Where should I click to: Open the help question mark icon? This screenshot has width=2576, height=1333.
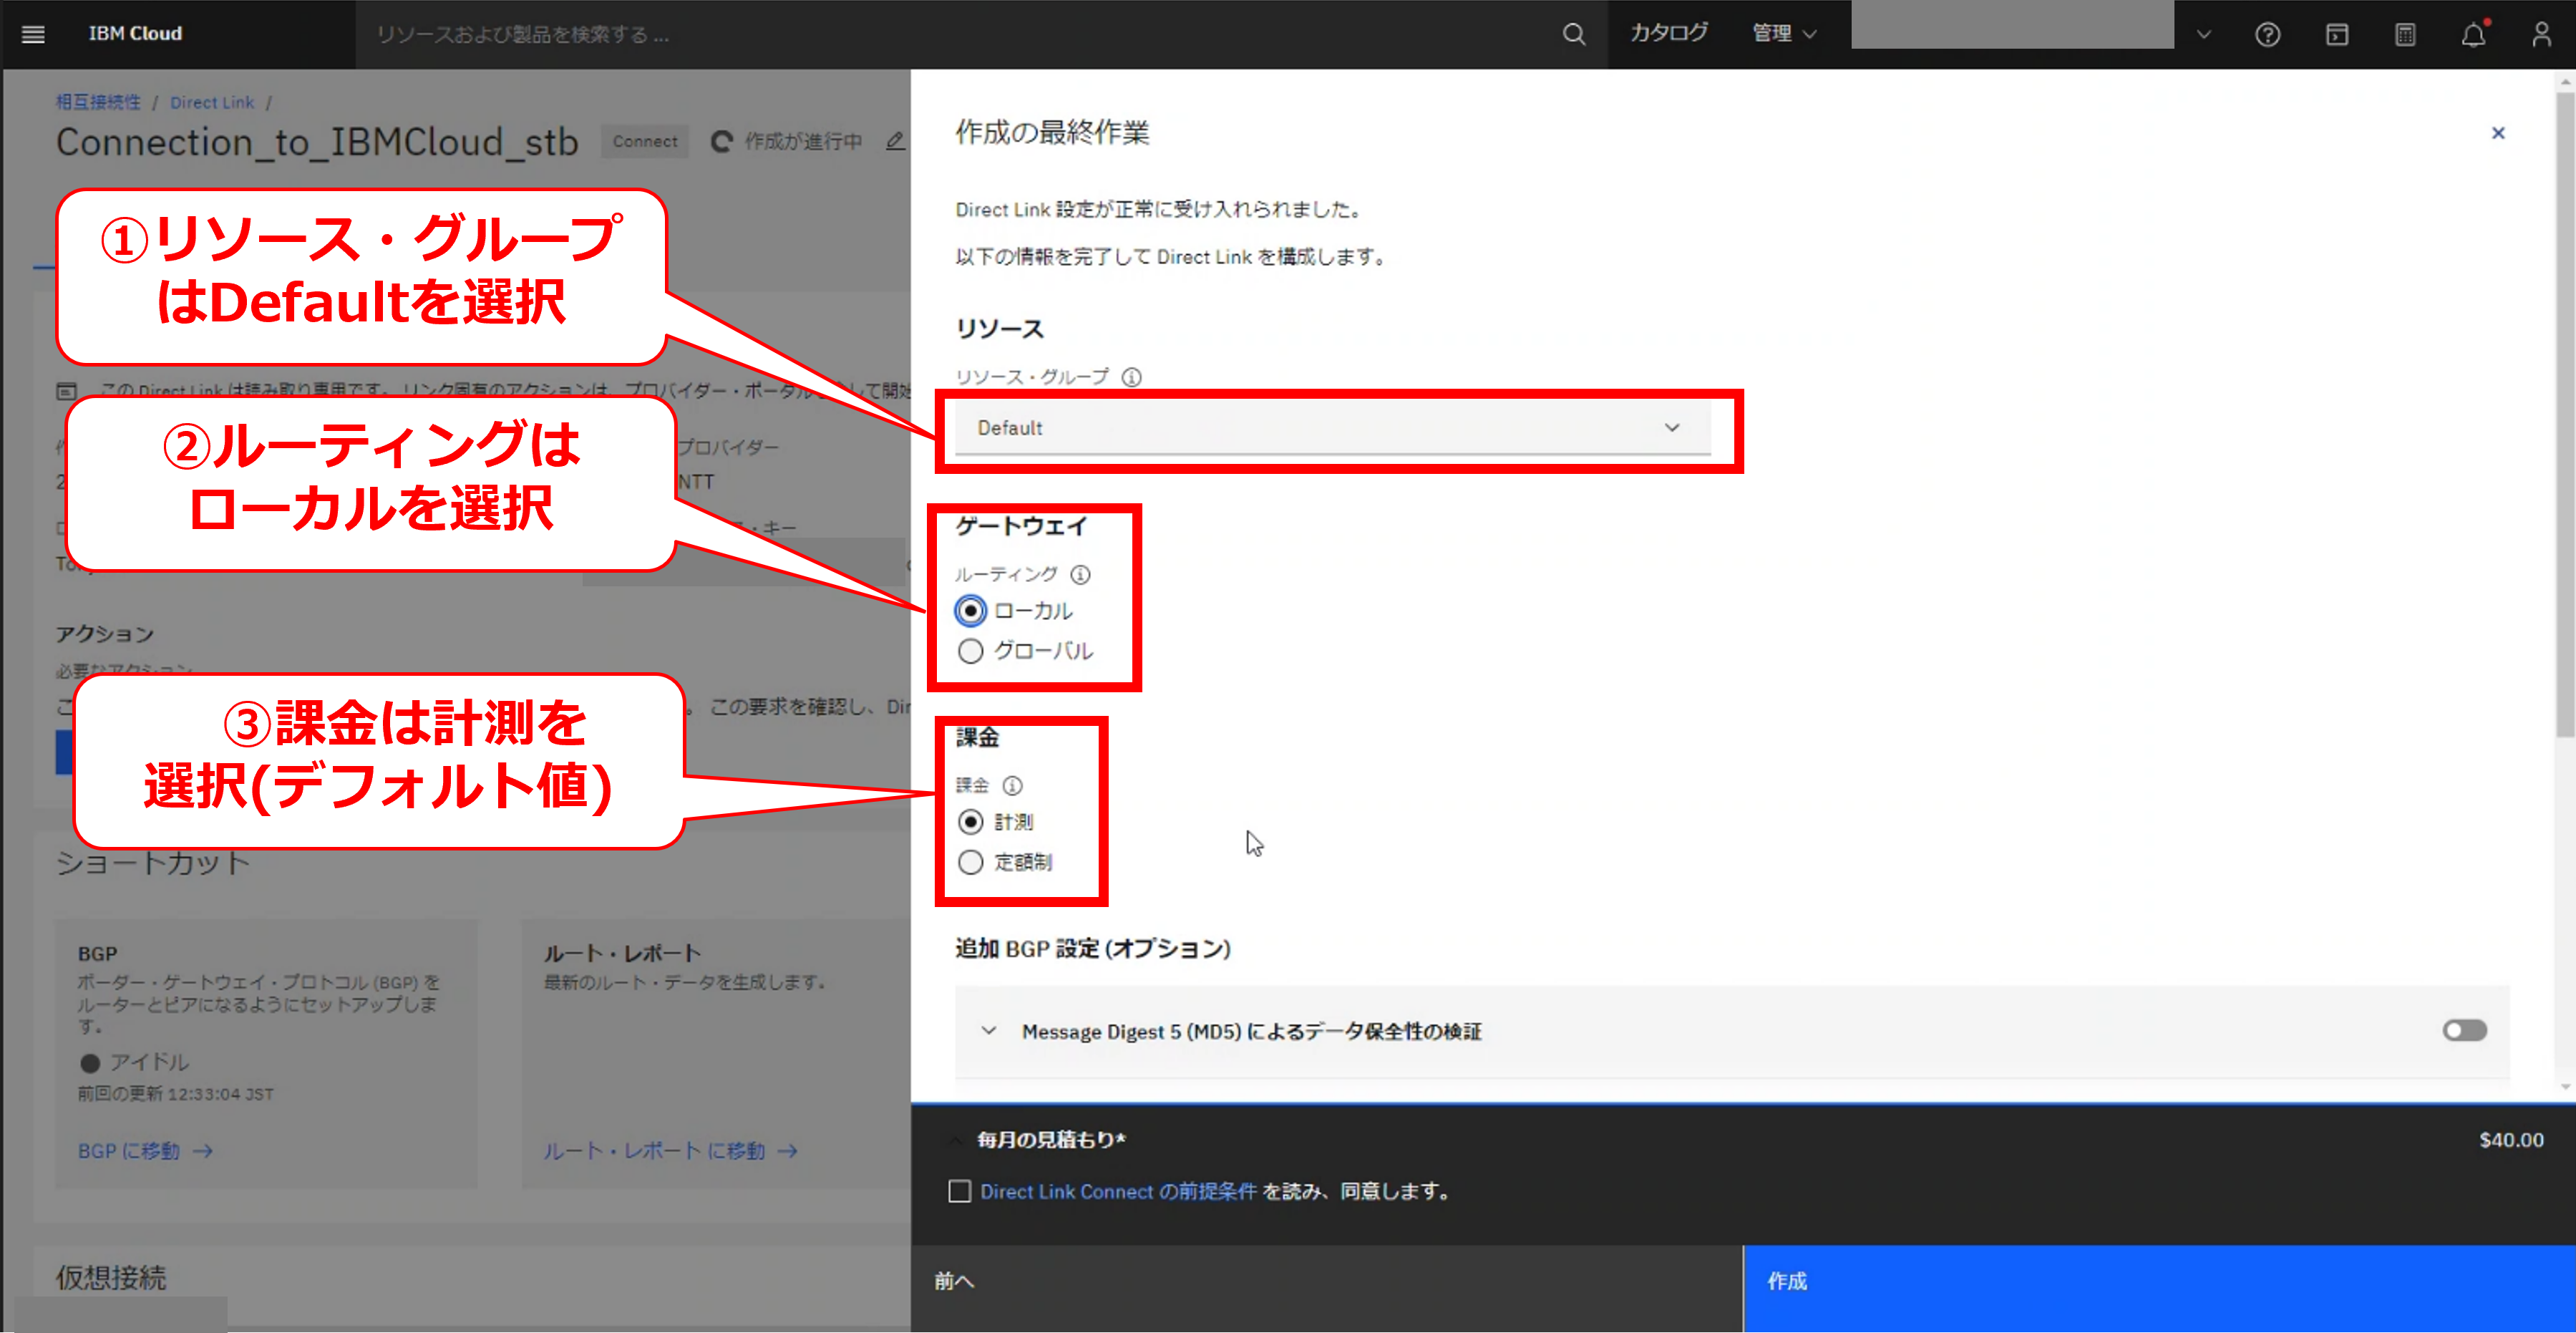point(2267,35)
